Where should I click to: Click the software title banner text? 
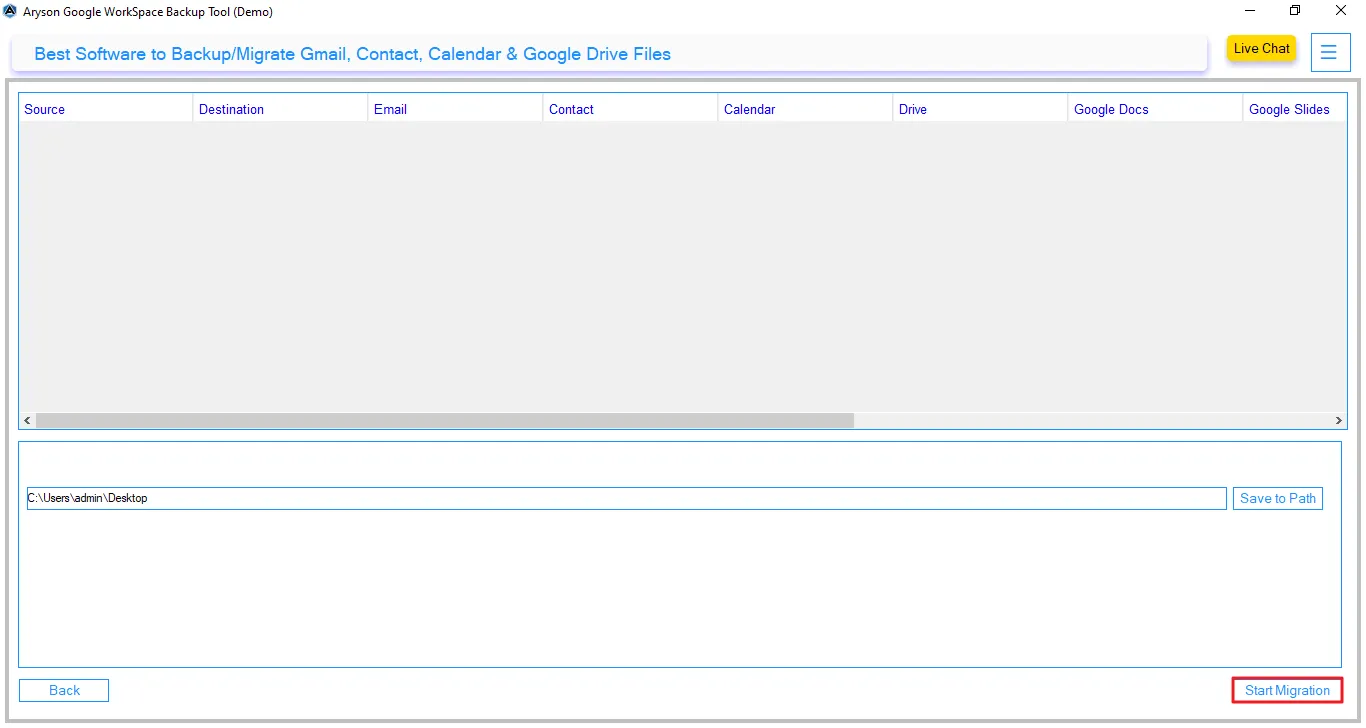pyautogui.click(x=351, y=54)
